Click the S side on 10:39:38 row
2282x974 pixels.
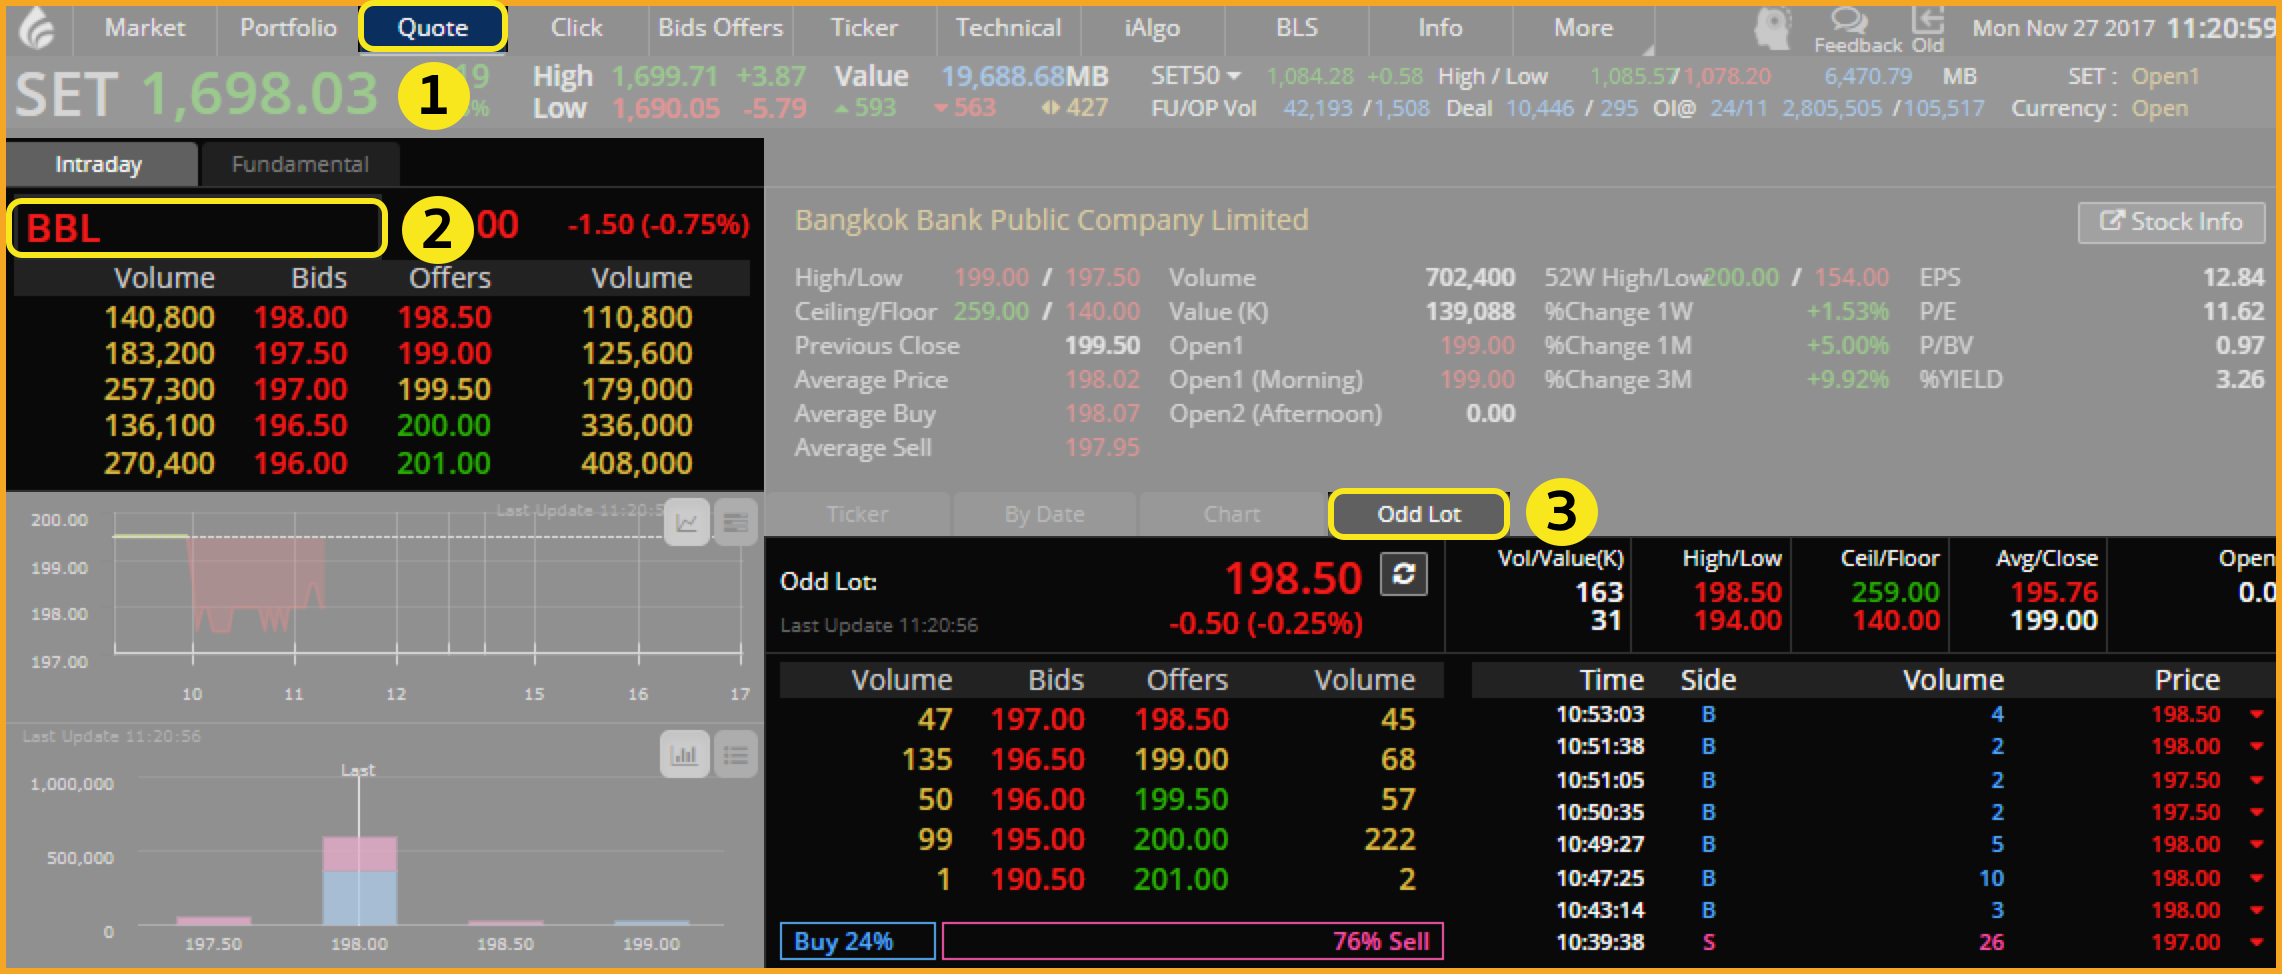pos(1708,942)
